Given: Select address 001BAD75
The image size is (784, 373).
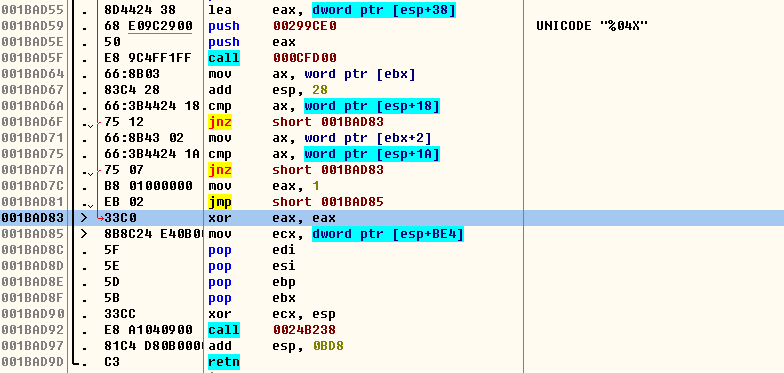Looking at the screenshot, I should pyautogui.click(x=32, y=154).
